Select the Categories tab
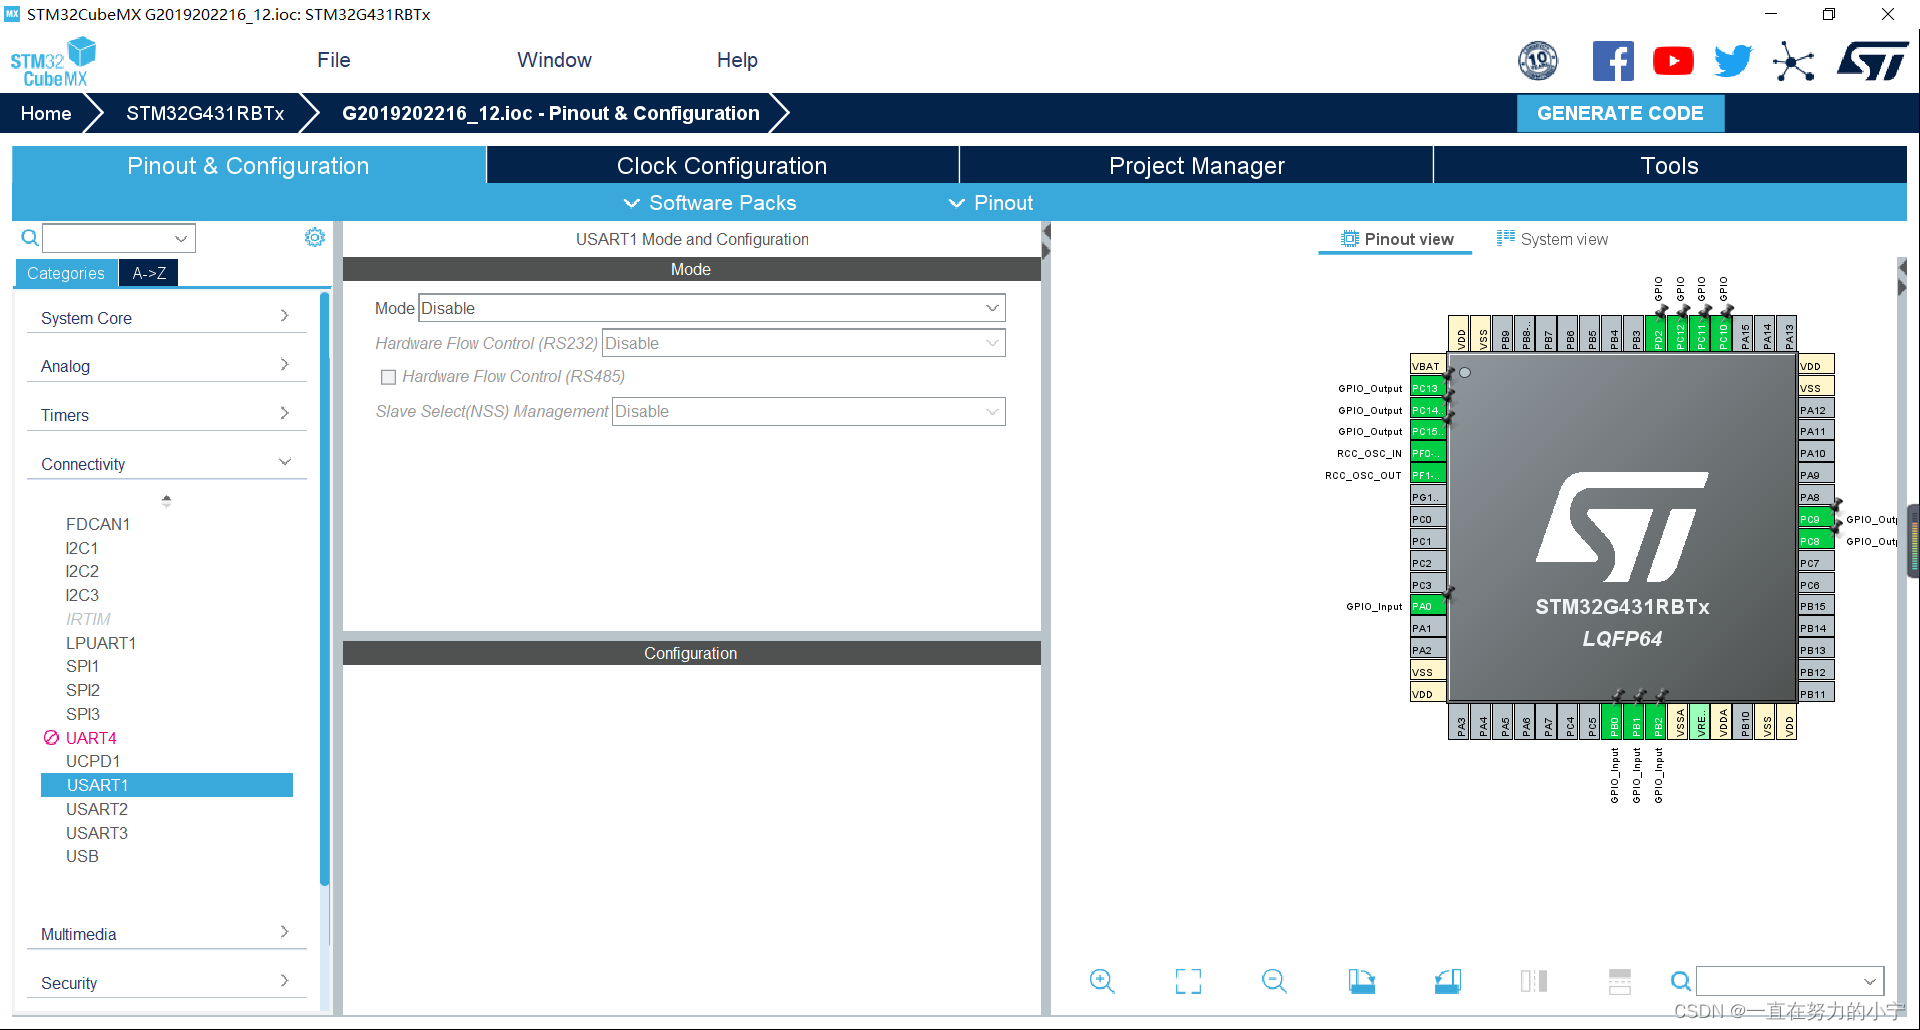This screenshot has width=1920, height=1030. (x=66, y=273)
